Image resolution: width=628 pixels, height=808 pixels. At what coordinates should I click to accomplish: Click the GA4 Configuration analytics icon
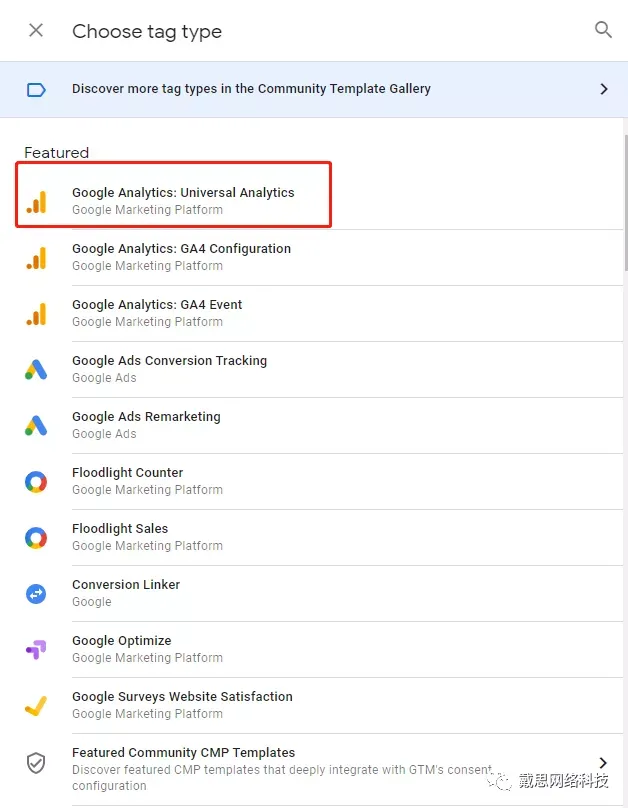click(x=37, y=258)
